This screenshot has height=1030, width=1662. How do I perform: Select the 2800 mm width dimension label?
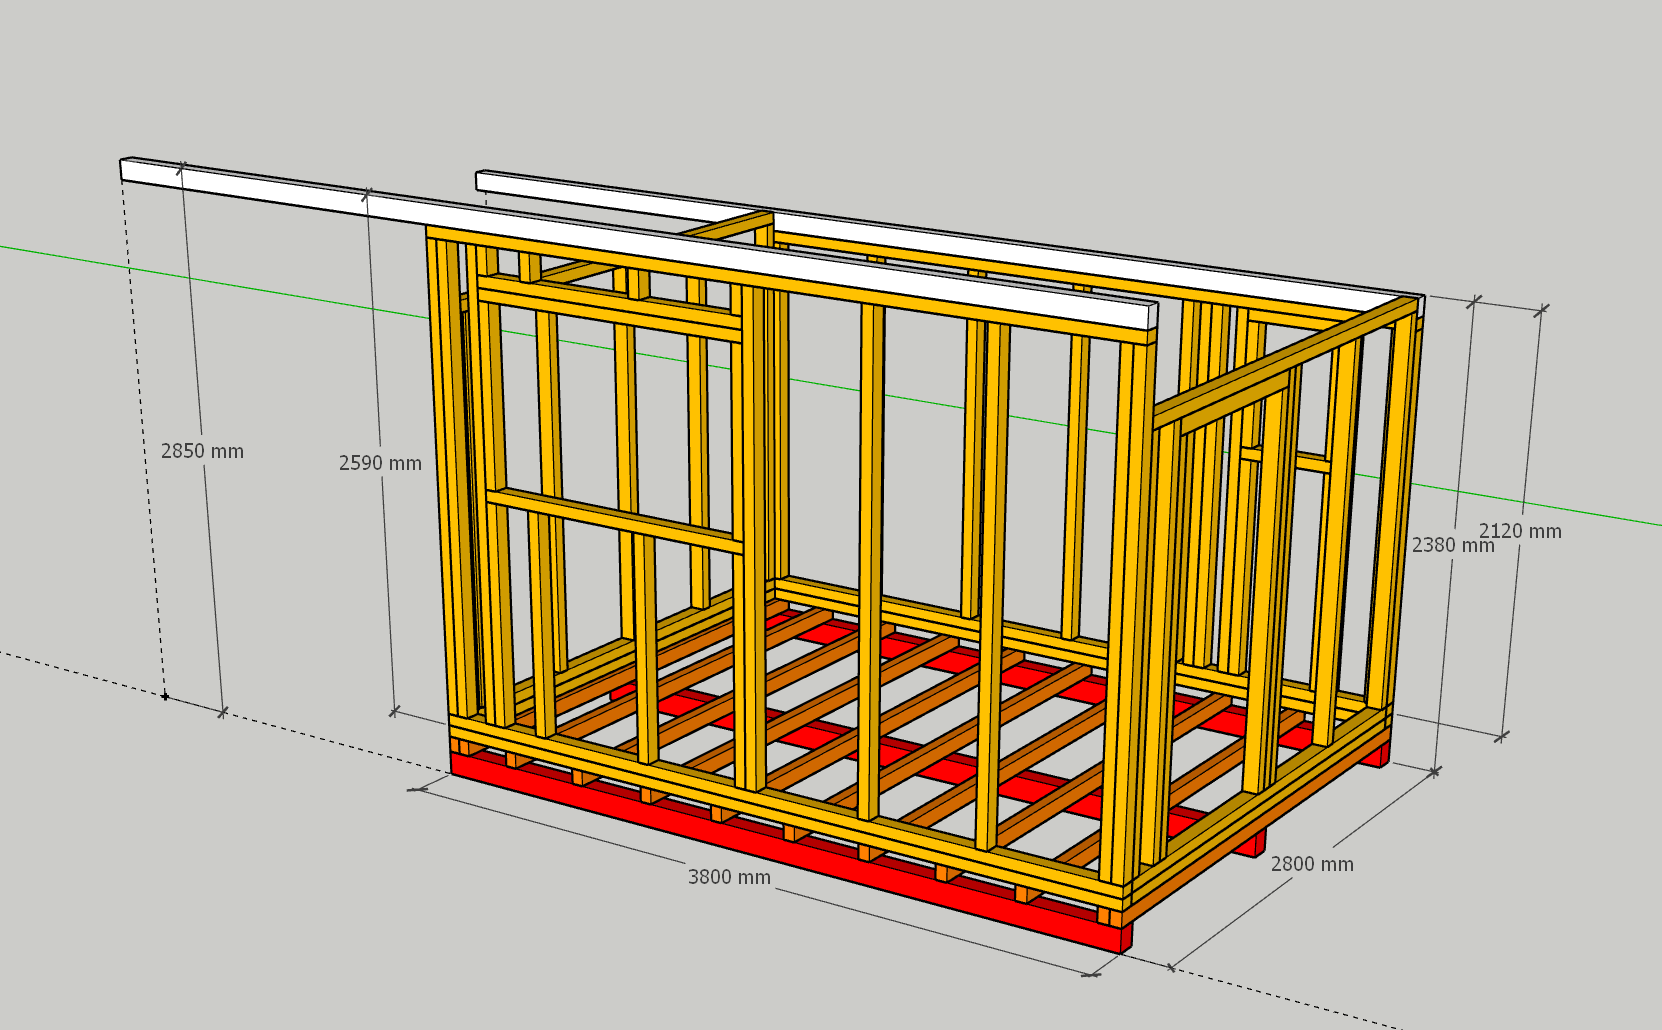pyautogui.click(x=1311, y=864)
